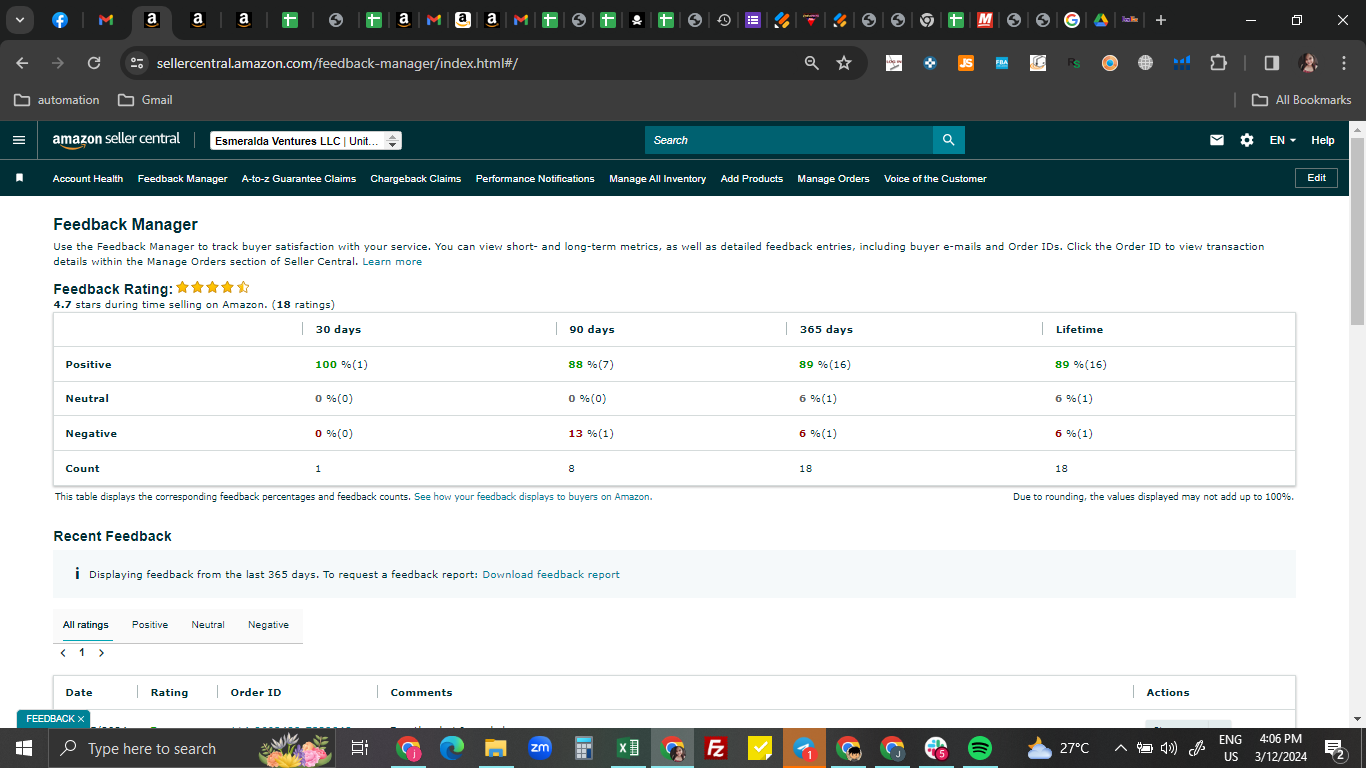Close the FEEDBACK widget with its X
This screenshot has height=768, width=1366.
point(81,719)
